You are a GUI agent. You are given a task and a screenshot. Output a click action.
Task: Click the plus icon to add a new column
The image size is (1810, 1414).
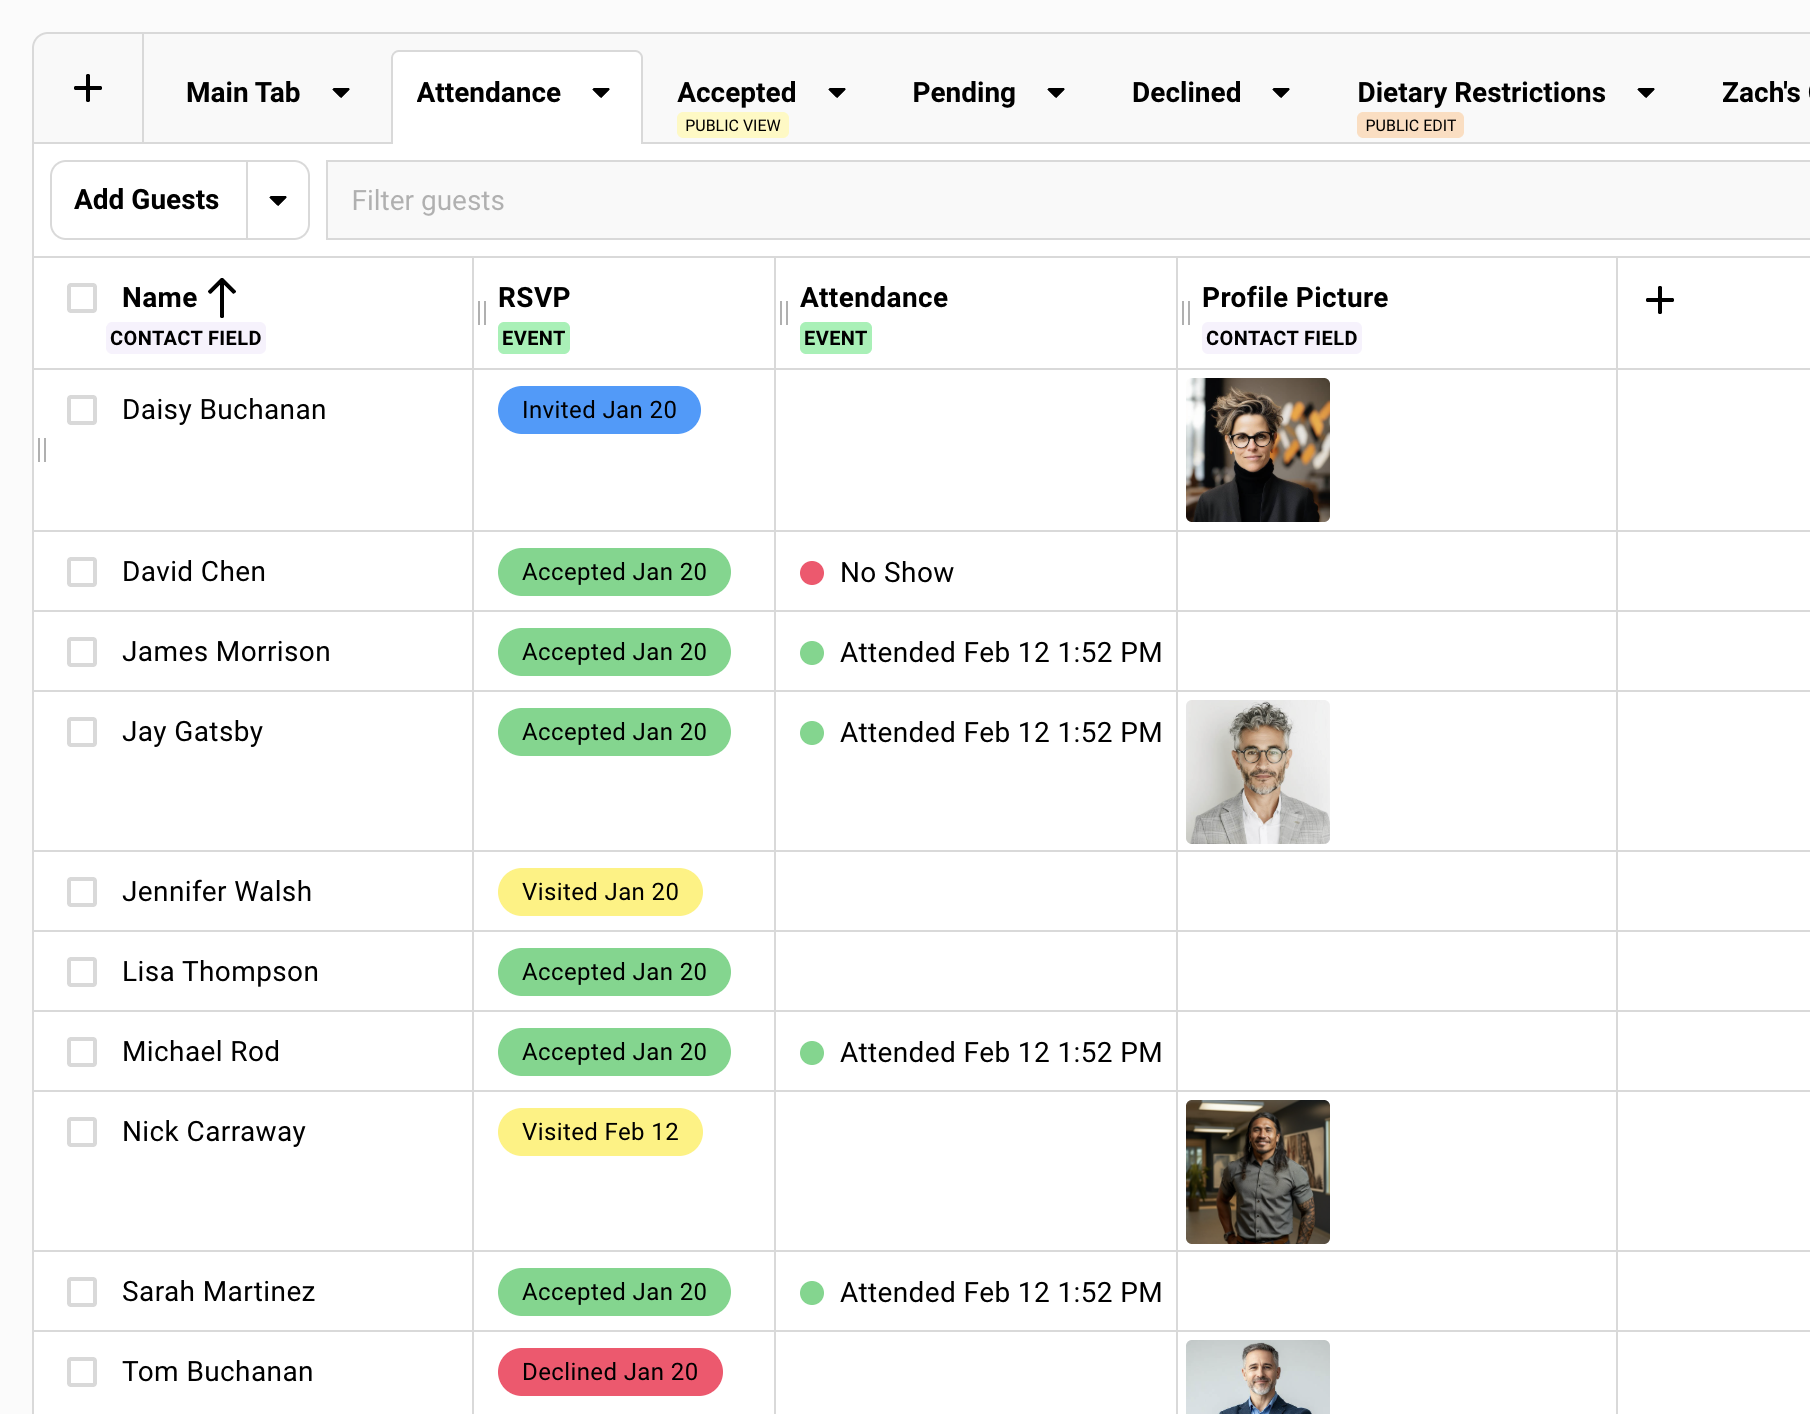(1659, 299)
